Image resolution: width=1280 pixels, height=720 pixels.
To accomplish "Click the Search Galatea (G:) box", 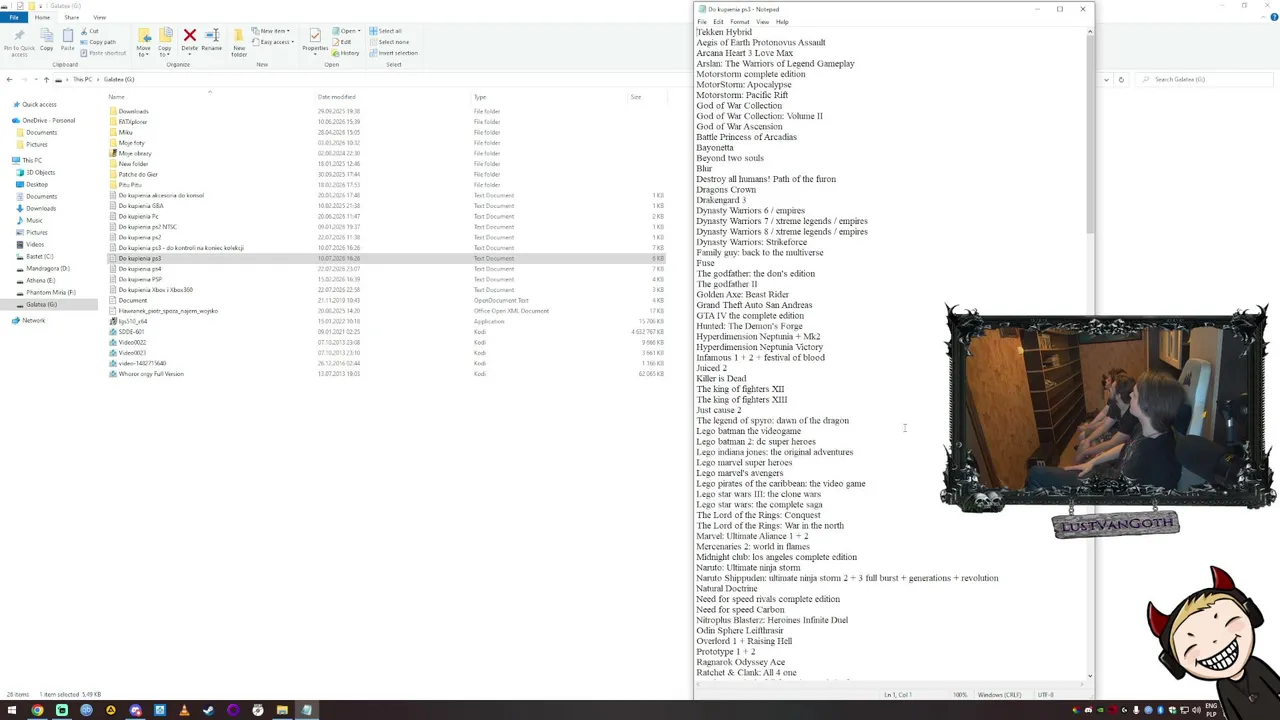I will click(x=1205, y=79).
